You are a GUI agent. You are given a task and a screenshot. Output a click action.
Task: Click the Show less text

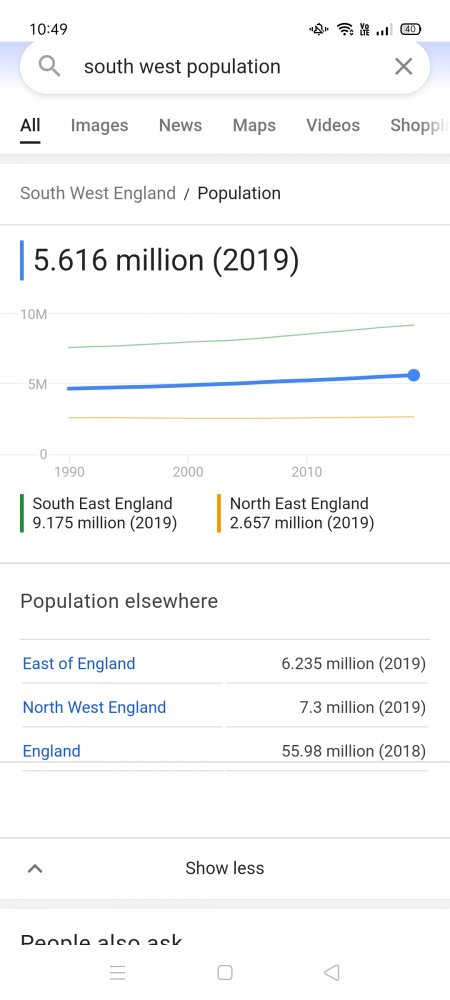tap(224, 868)
